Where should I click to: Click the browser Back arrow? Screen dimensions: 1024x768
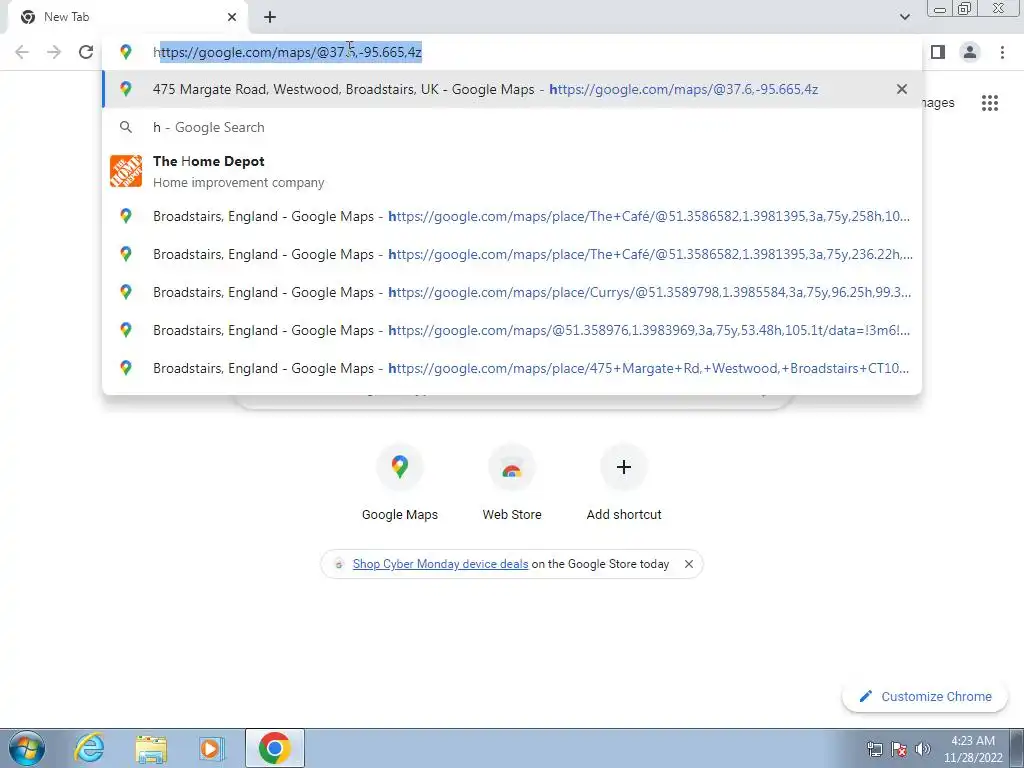pos(22,52)
